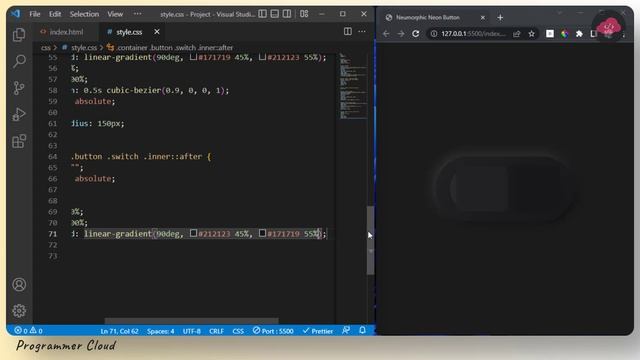
Task: Change indentation via Spaces: 4
Action: pos(160,331)
